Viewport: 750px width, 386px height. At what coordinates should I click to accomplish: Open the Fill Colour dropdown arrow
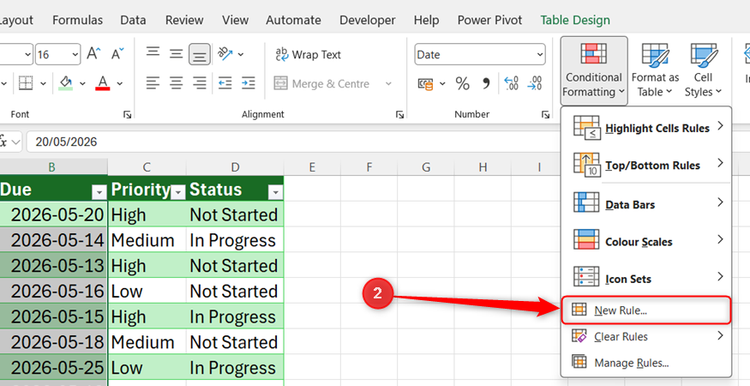tap(82, 84)
